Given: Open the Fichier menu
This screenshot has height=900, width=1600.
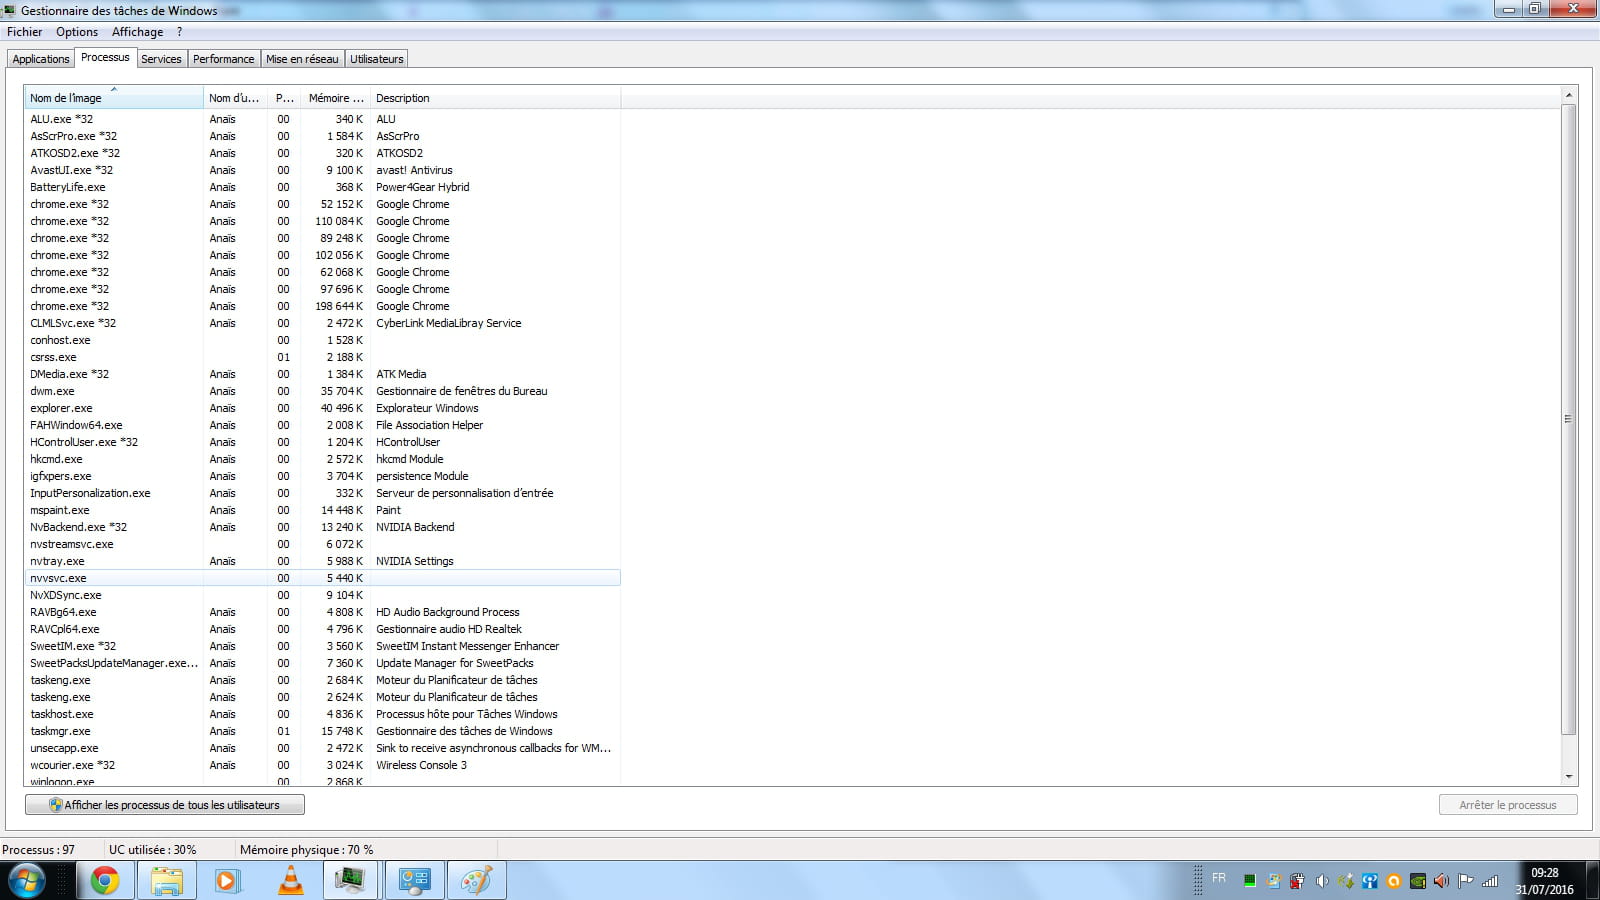Looking at the screenshot, I should (25, 32).
